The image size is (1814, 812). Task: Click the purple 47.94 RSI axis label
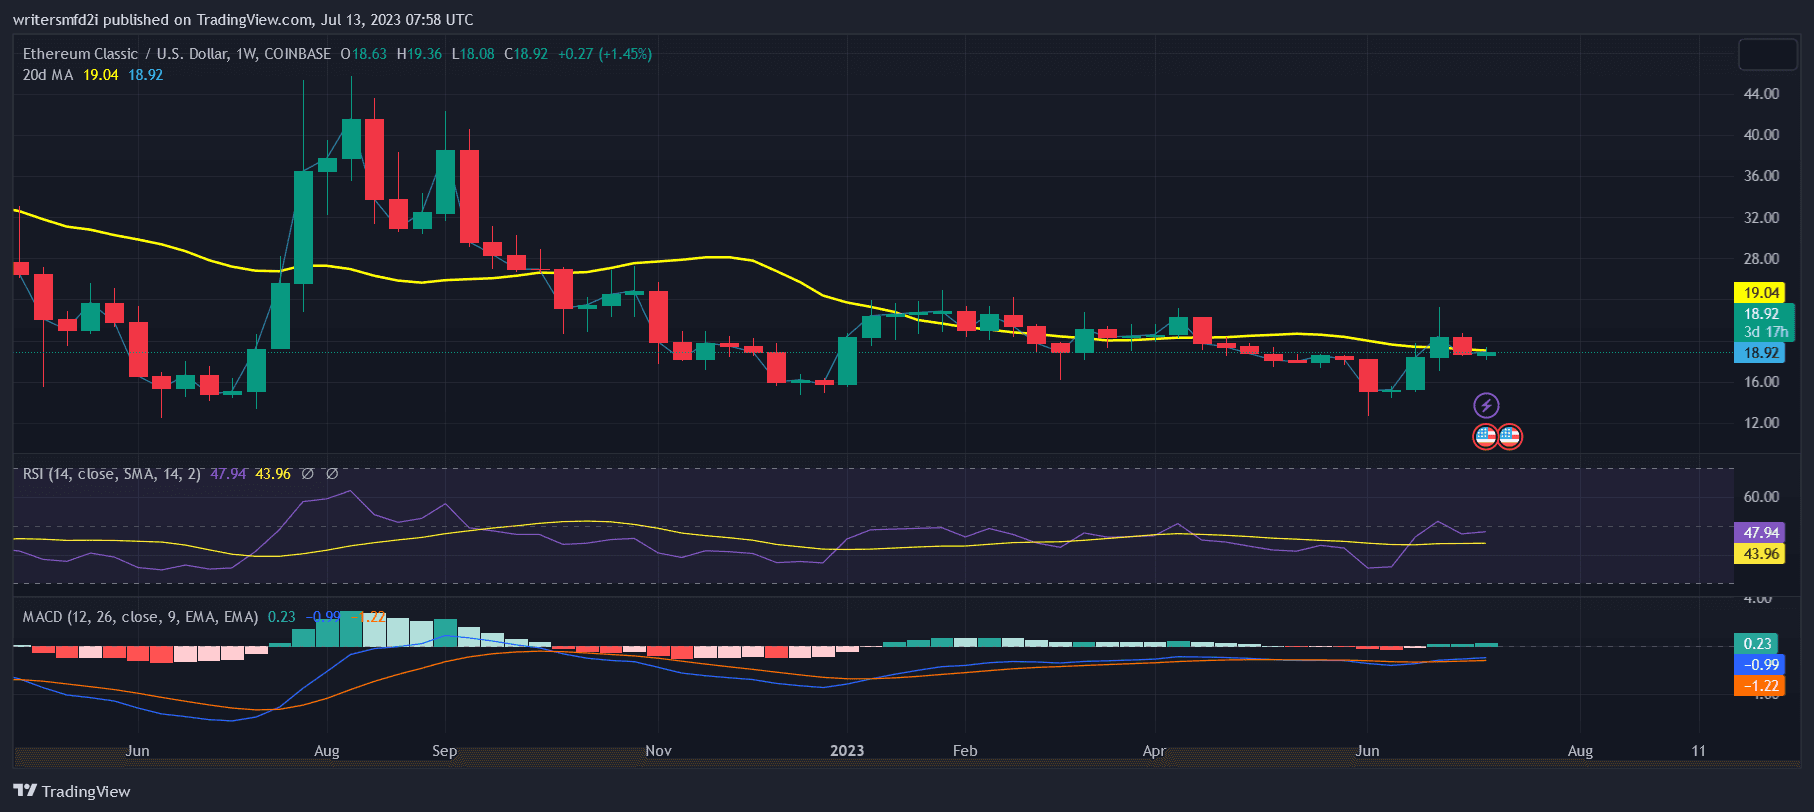1760,533
